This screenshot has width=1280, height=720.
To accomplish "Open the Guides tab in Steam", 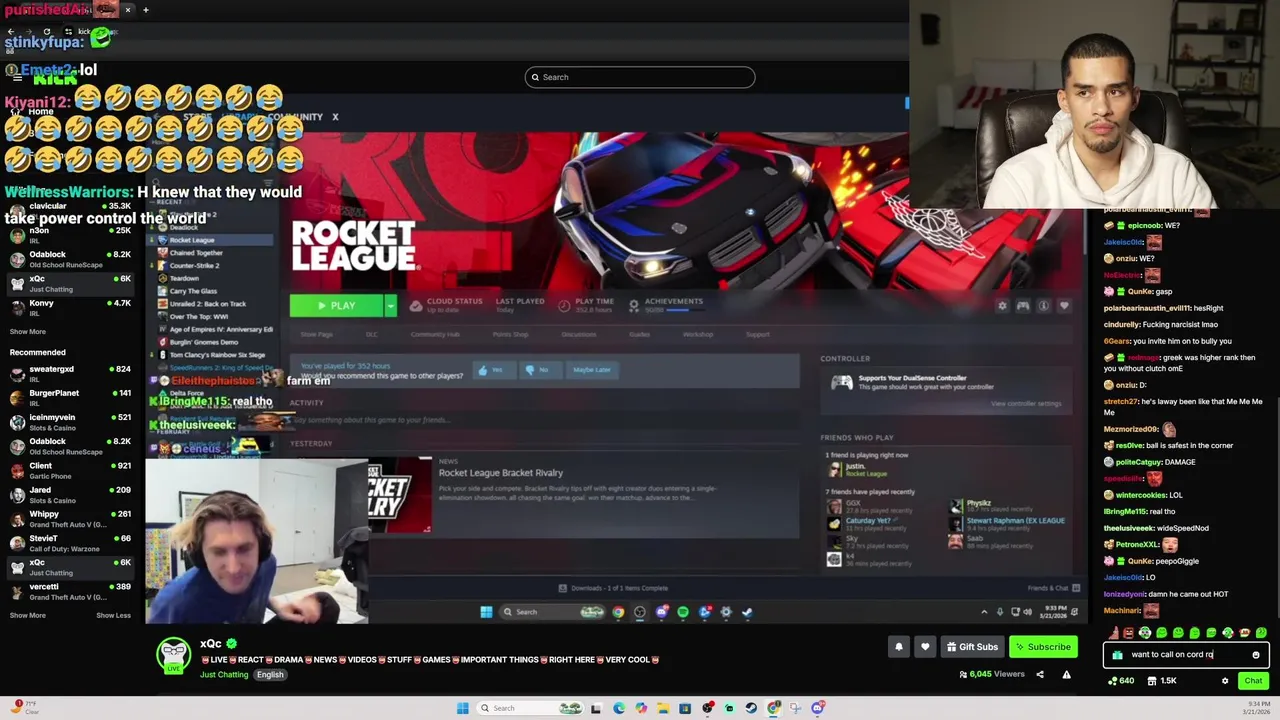I will pos(639,334).
